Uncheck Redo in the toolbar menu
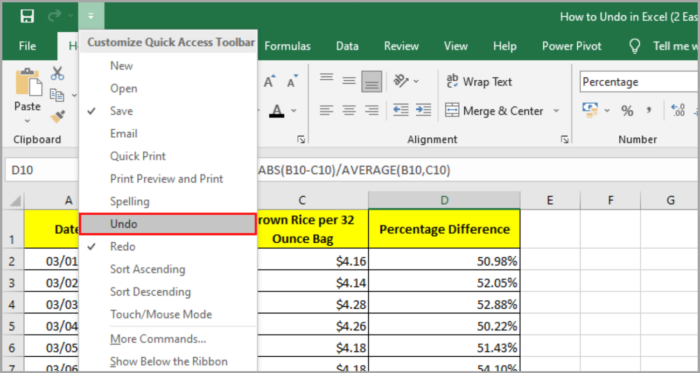The width and height of the screenshot is (700, 373). coord(168,247)
